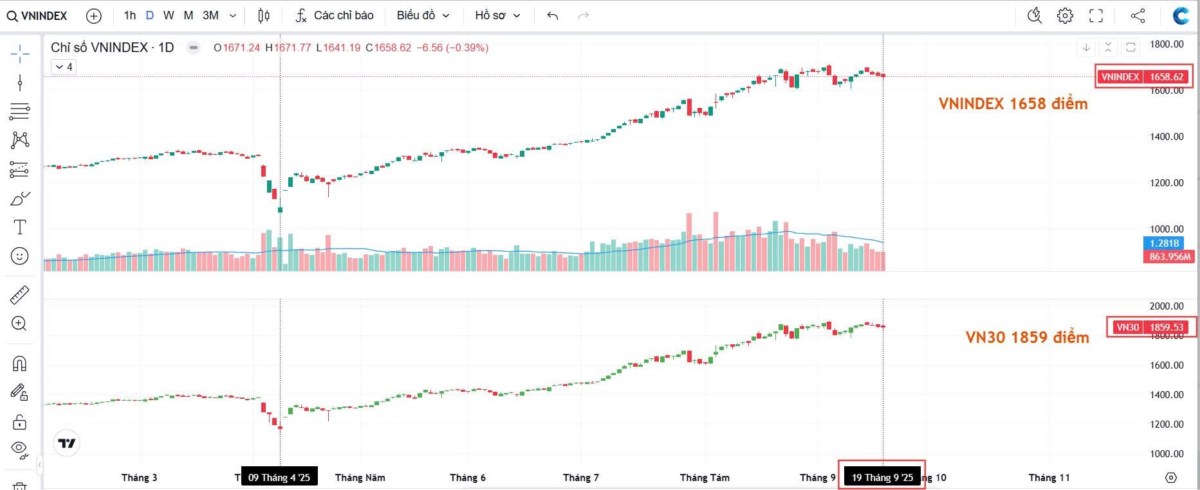Select the D daily timeframe
Image resolution: width=1200 pixels, height=490 pixels.
pyautogui.click(x=149, y=16)
